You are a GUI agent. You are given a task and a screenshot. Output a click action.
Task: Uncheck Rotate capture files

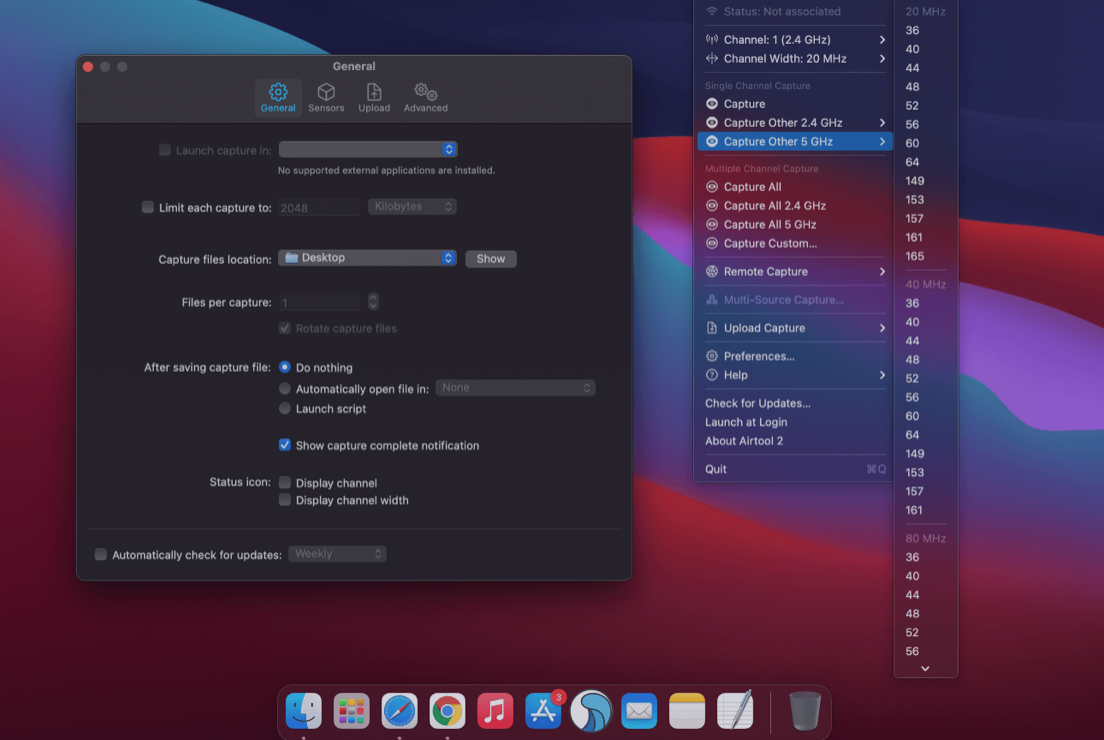tap(285, 328)
